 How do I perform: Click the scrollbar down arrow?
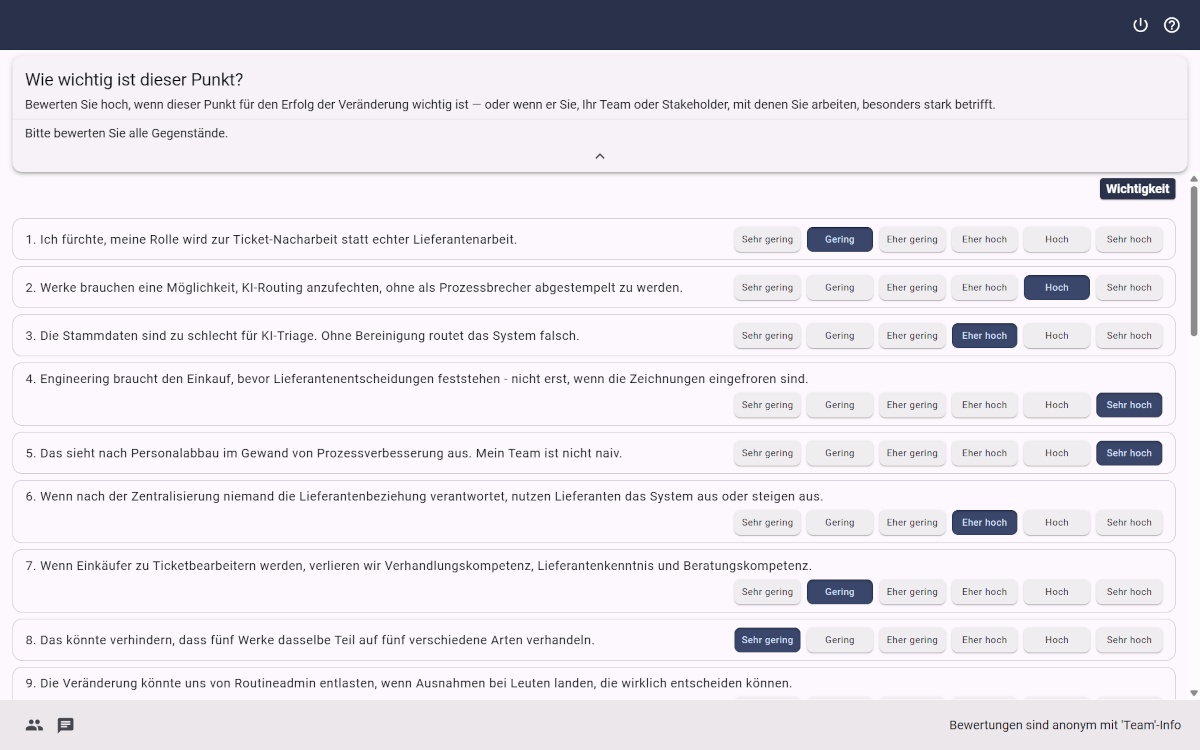(1193, 693)
